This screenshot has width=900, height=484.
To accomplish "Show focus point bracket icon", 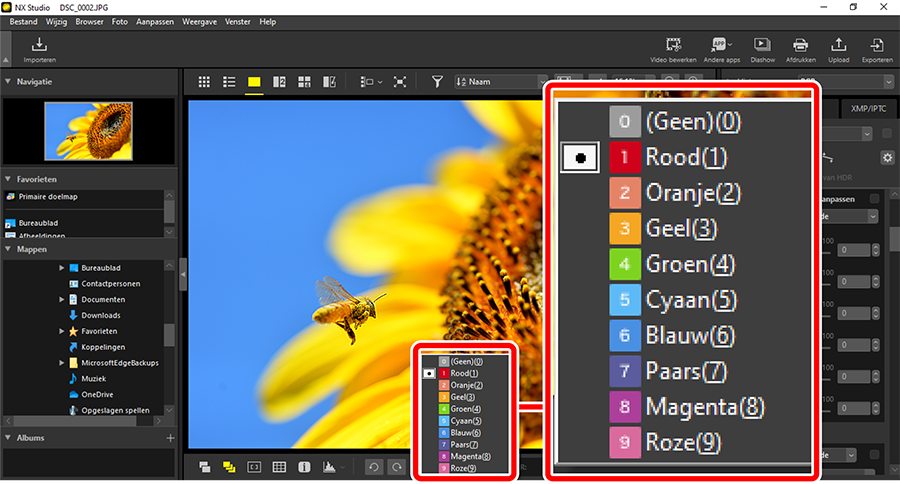I will click(x=254, y=467).
